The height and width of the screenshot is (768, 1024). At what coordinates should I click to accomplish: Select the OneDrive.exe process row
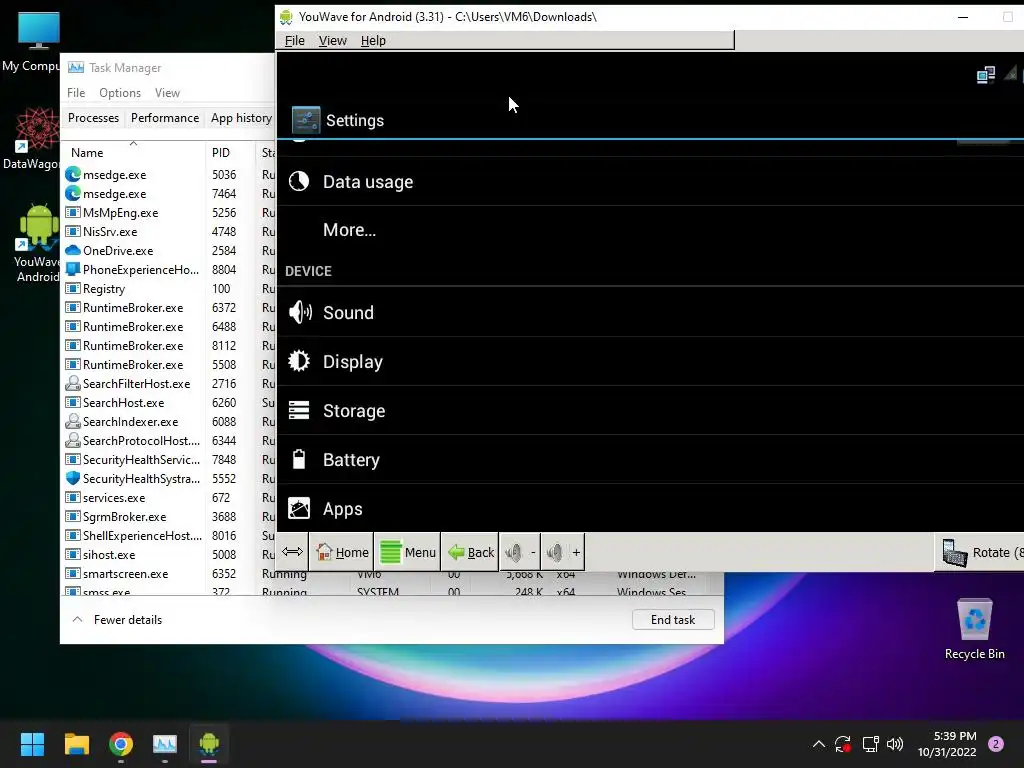pos(170,251)
